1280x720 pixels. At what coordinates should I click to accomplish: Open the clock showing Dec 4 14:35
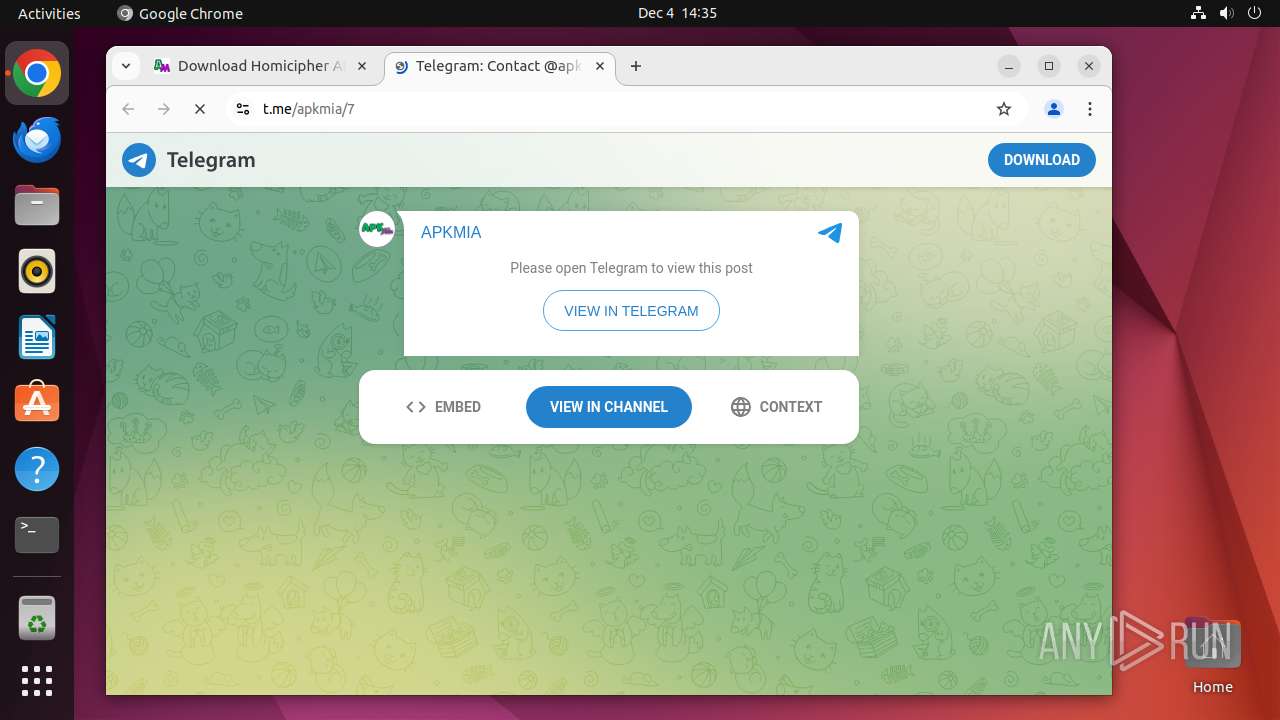677,13
